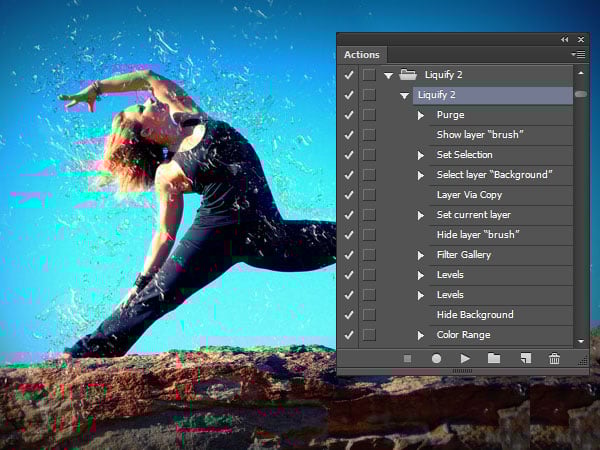Screen dimensions: 600x450
Task: Expand the Set current layer step
Action: [x=421, y=215]
